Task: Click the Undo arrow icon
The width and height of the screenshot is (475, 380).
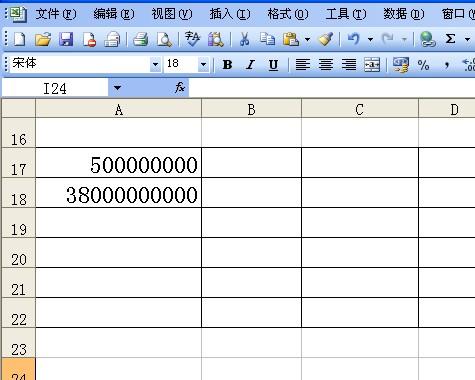Action: pyautogui.click(x=354, y=39)
